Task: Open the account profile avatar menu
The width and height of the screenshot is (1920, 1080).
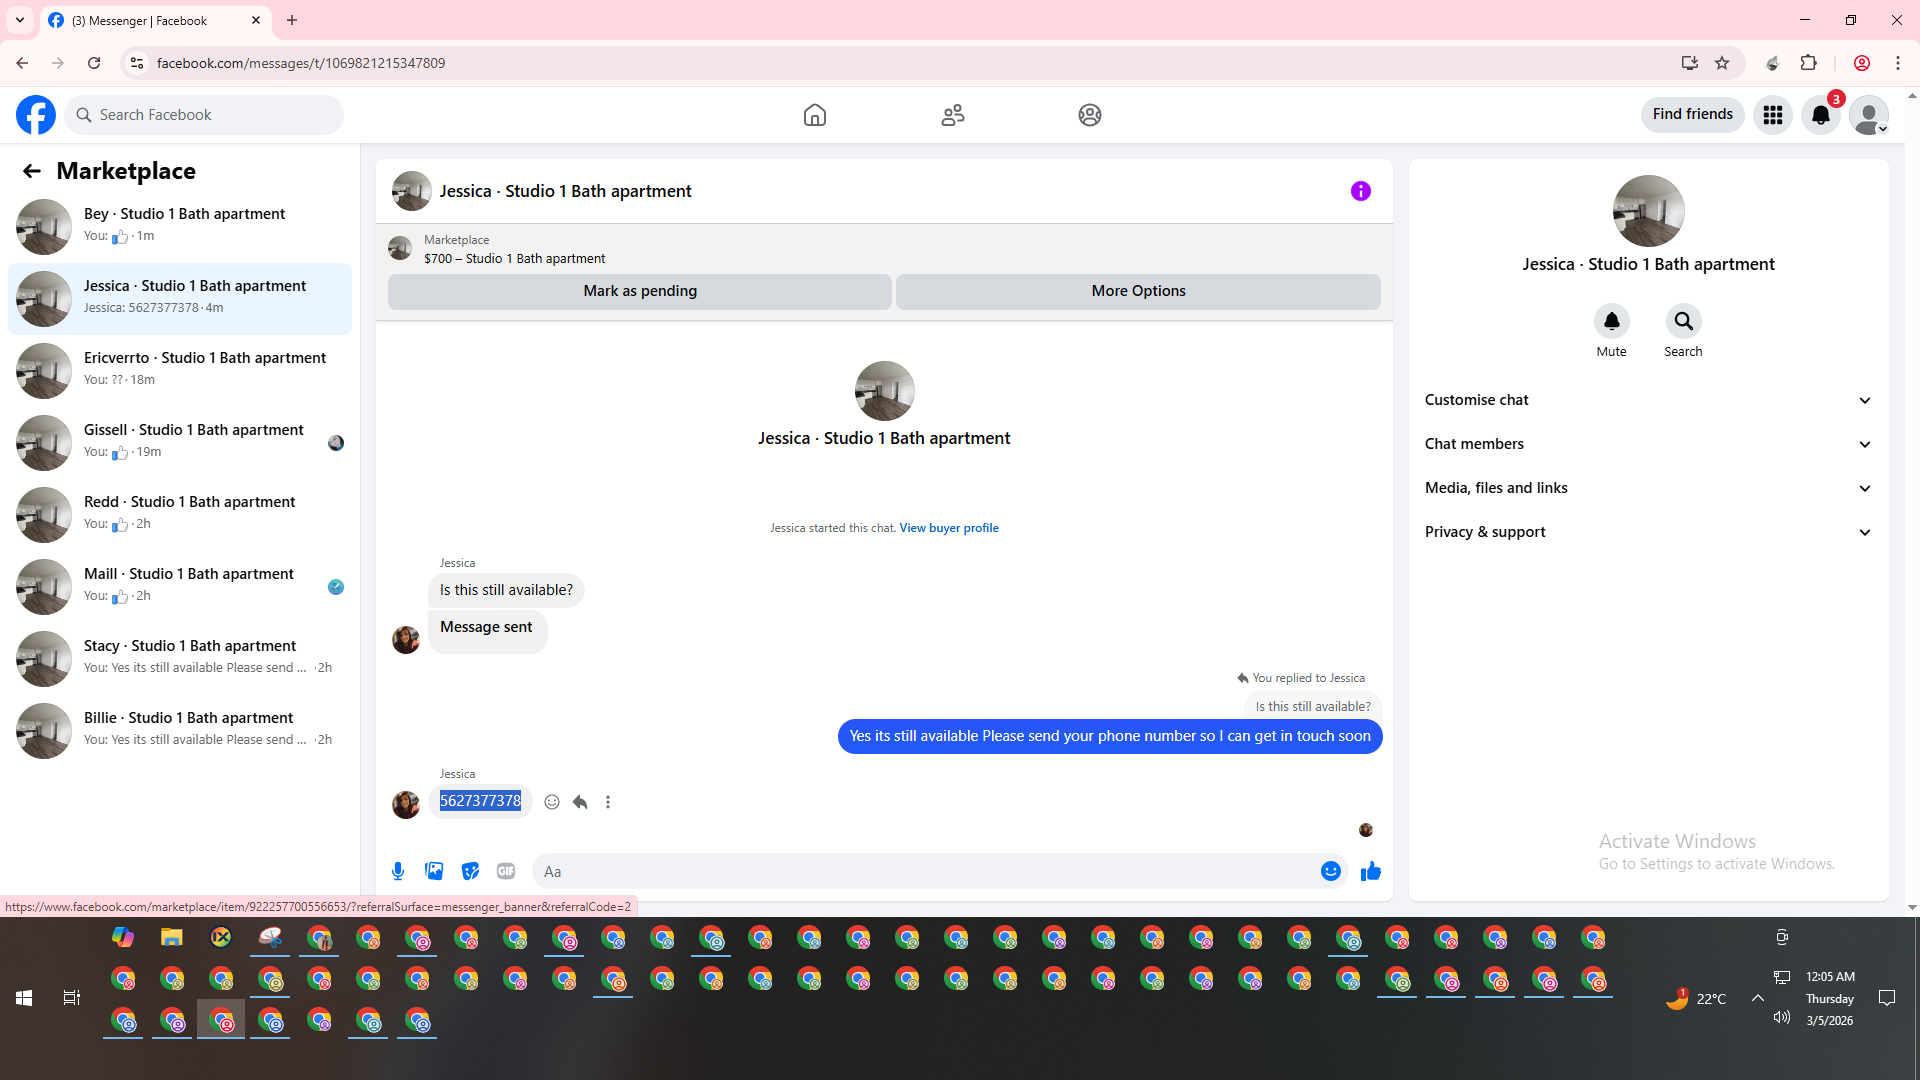Action: [x=1869, y=115]
